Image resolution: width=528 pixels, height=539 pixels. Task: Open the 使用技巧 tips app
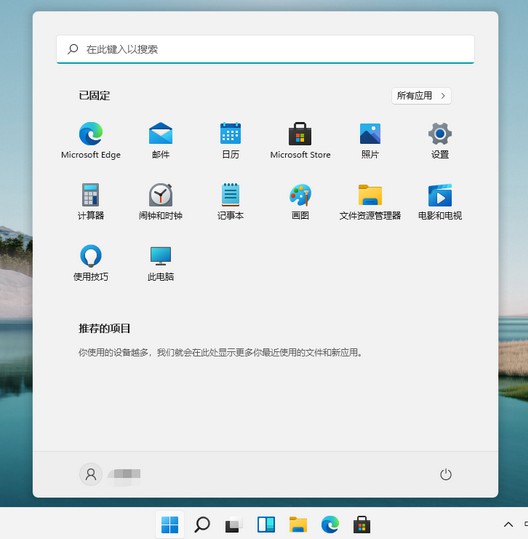click(x=91, y=263)
